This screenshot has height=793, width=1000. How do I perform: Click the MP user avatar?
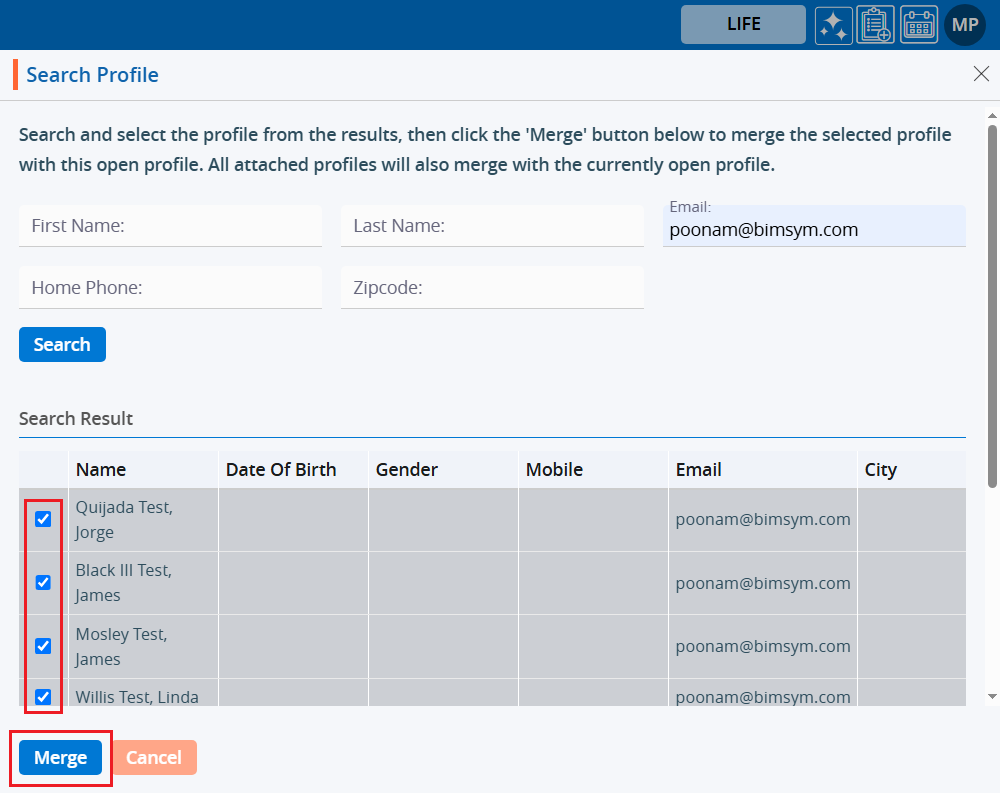[965, 25]
